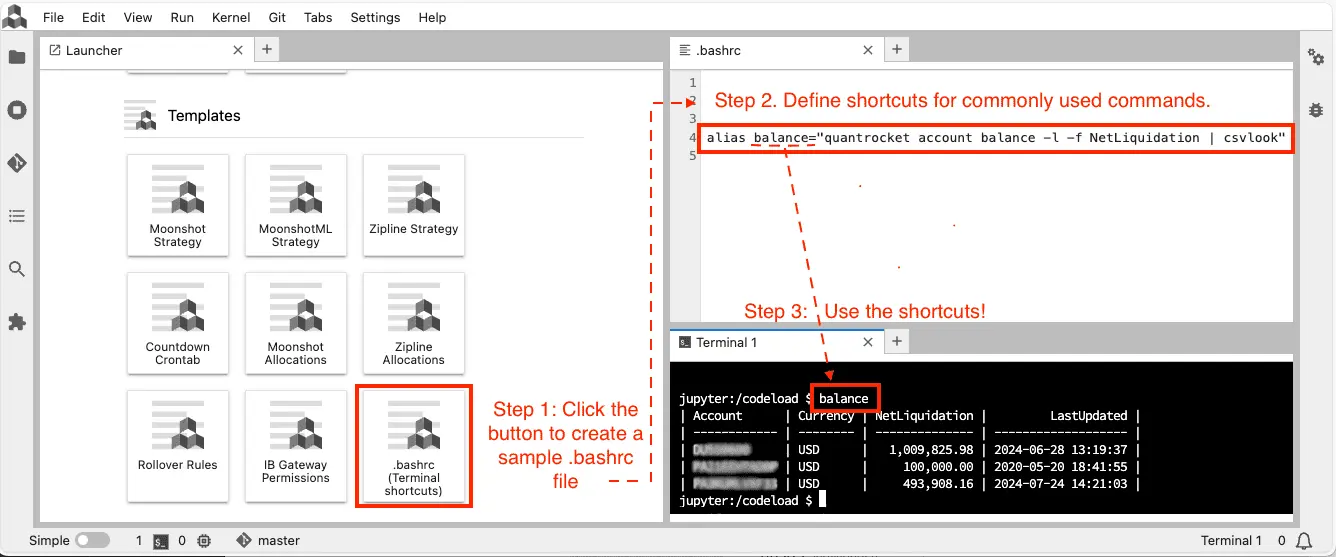Create a Zipline Allocations template
This screenshot has width=1336, height=557.
pyautogui.click(x=413, y=321)
